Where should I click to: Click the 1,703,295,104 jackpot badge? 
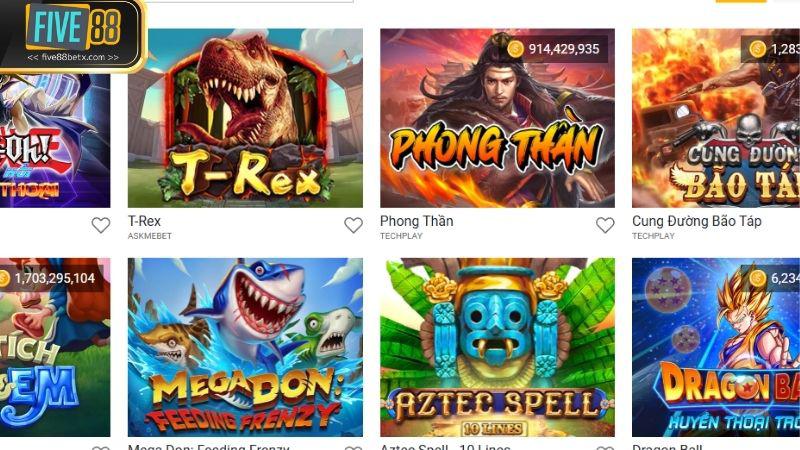pos(52,278)
